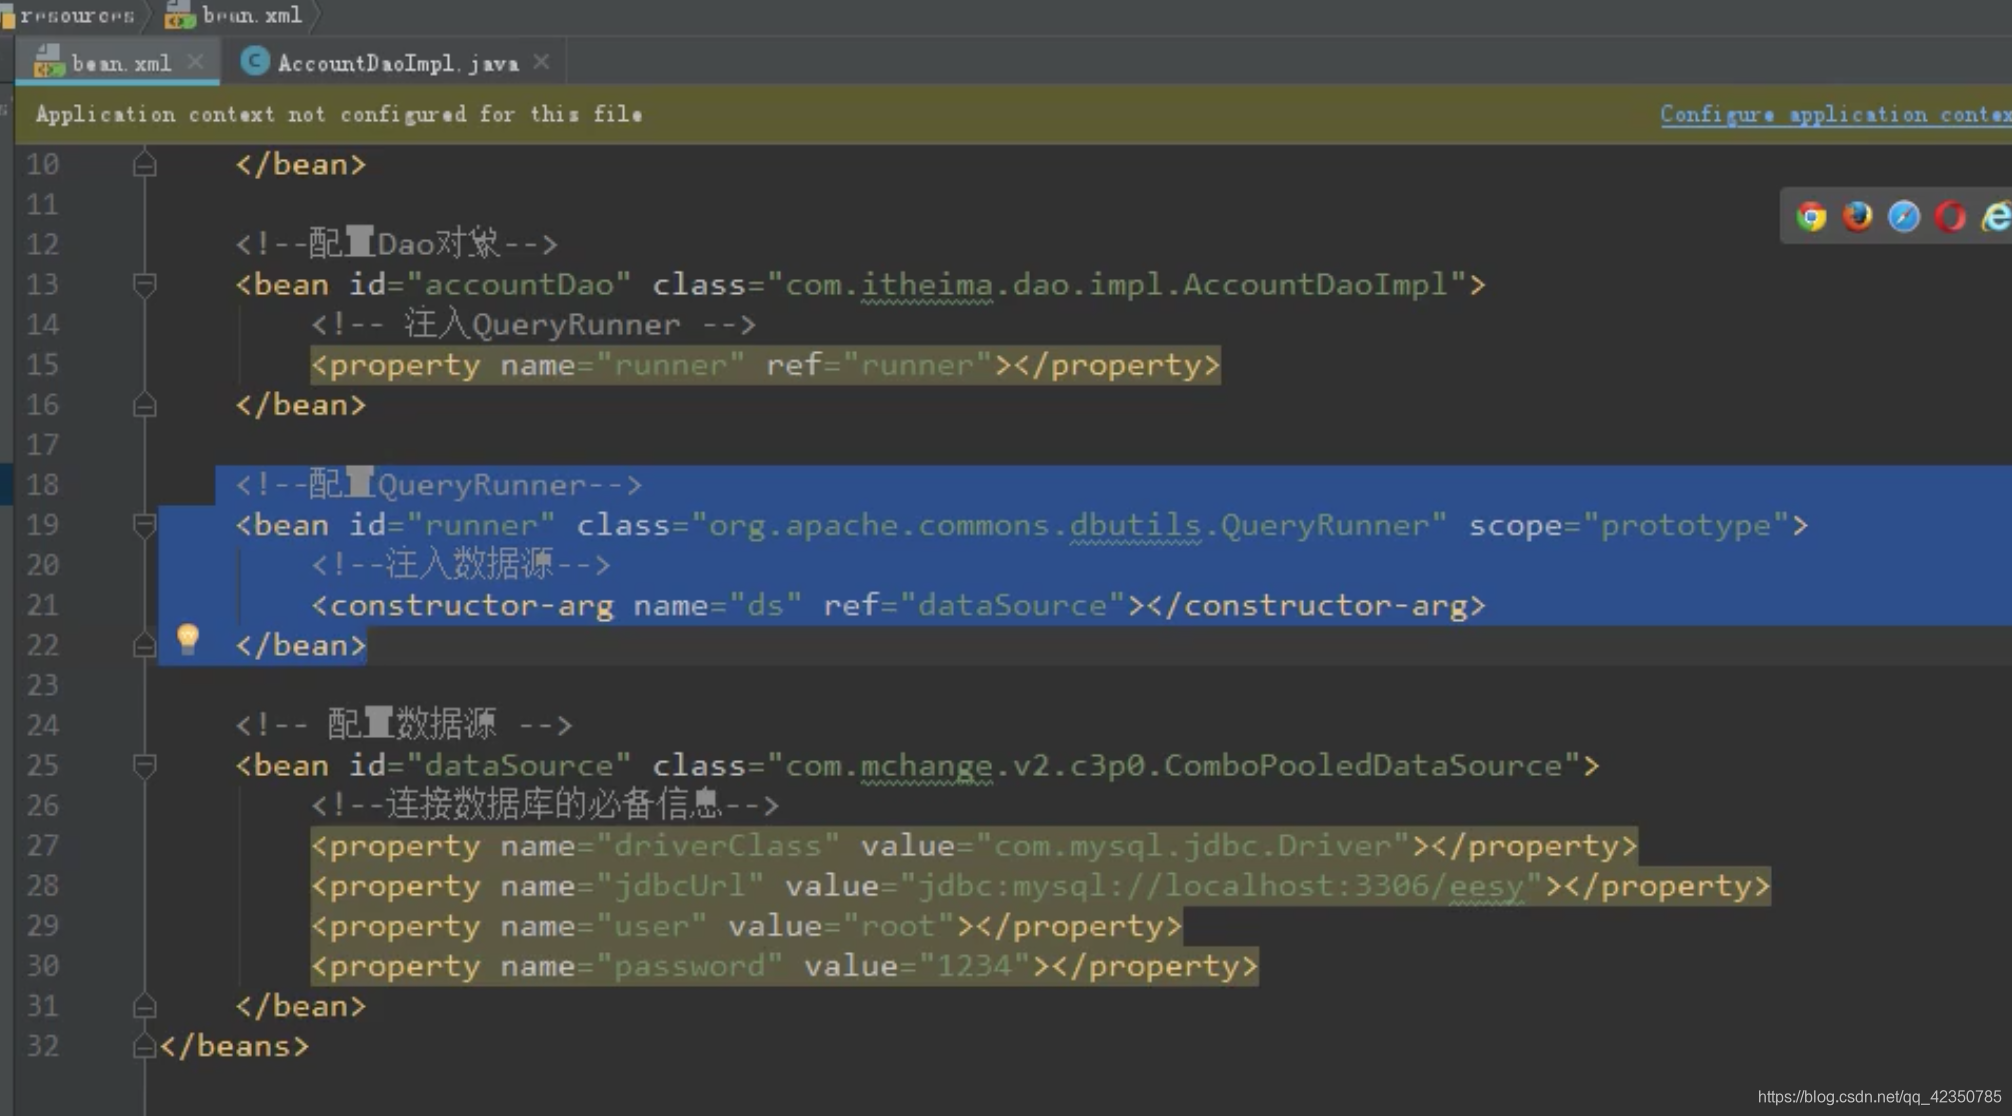The height and width of the screenshot is (1116, 2012).
Task: Close the bean.xml tab
Action: [x=195, y=62]
